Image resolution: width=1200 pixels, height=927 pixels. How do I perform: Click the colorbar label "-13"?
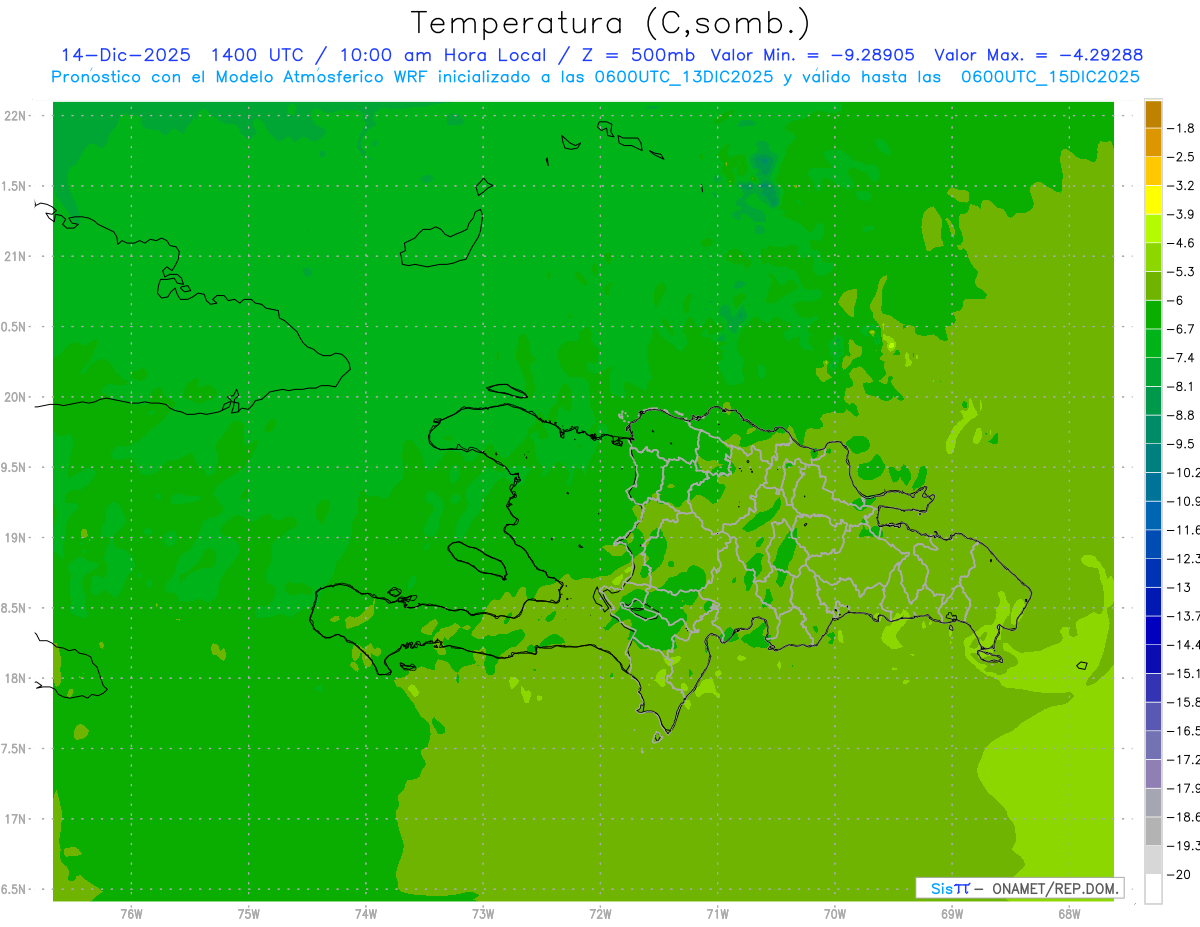1180,587
